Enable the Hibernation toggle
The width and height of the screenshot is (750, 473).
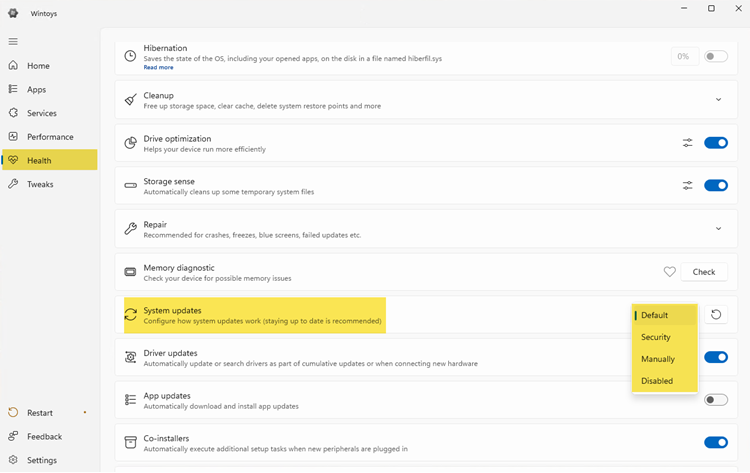tap(715, 56)
